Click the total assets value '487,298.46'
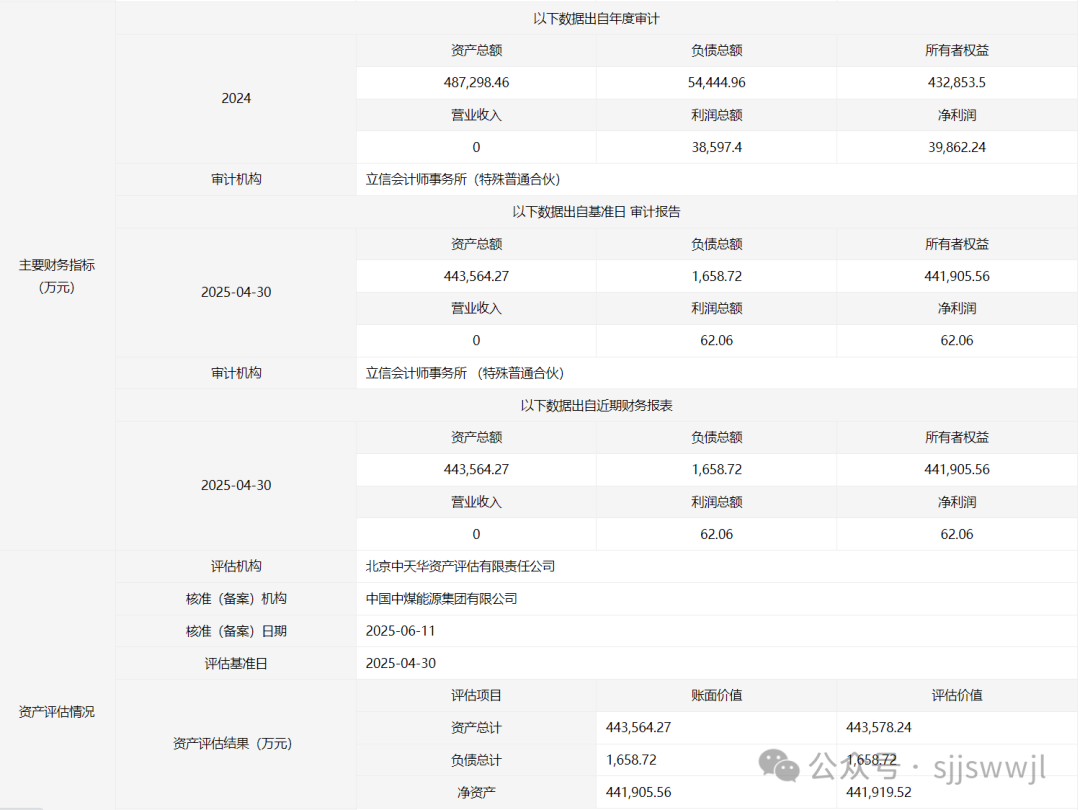The width and height of the screenshot is (1080, 810). 476,83
